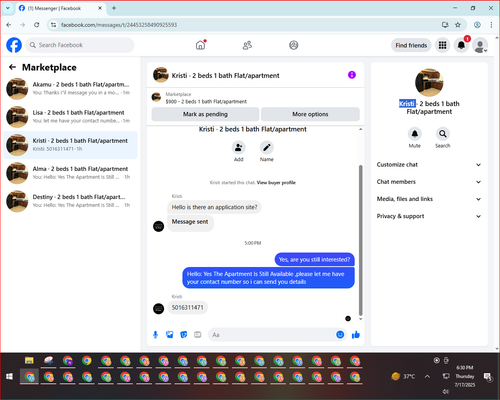Bookmark this page with the star icon
The width and height of the screenshot is (500, 400).
[458, 25]
